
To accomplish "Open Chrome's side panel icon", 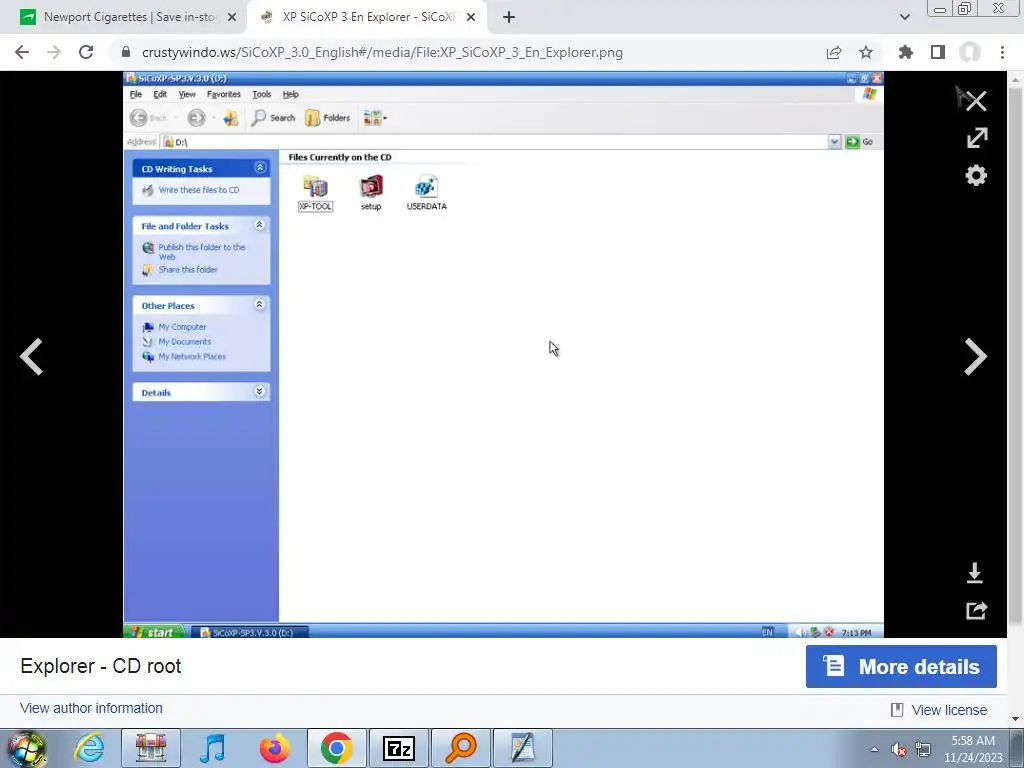I will [938, 52].
